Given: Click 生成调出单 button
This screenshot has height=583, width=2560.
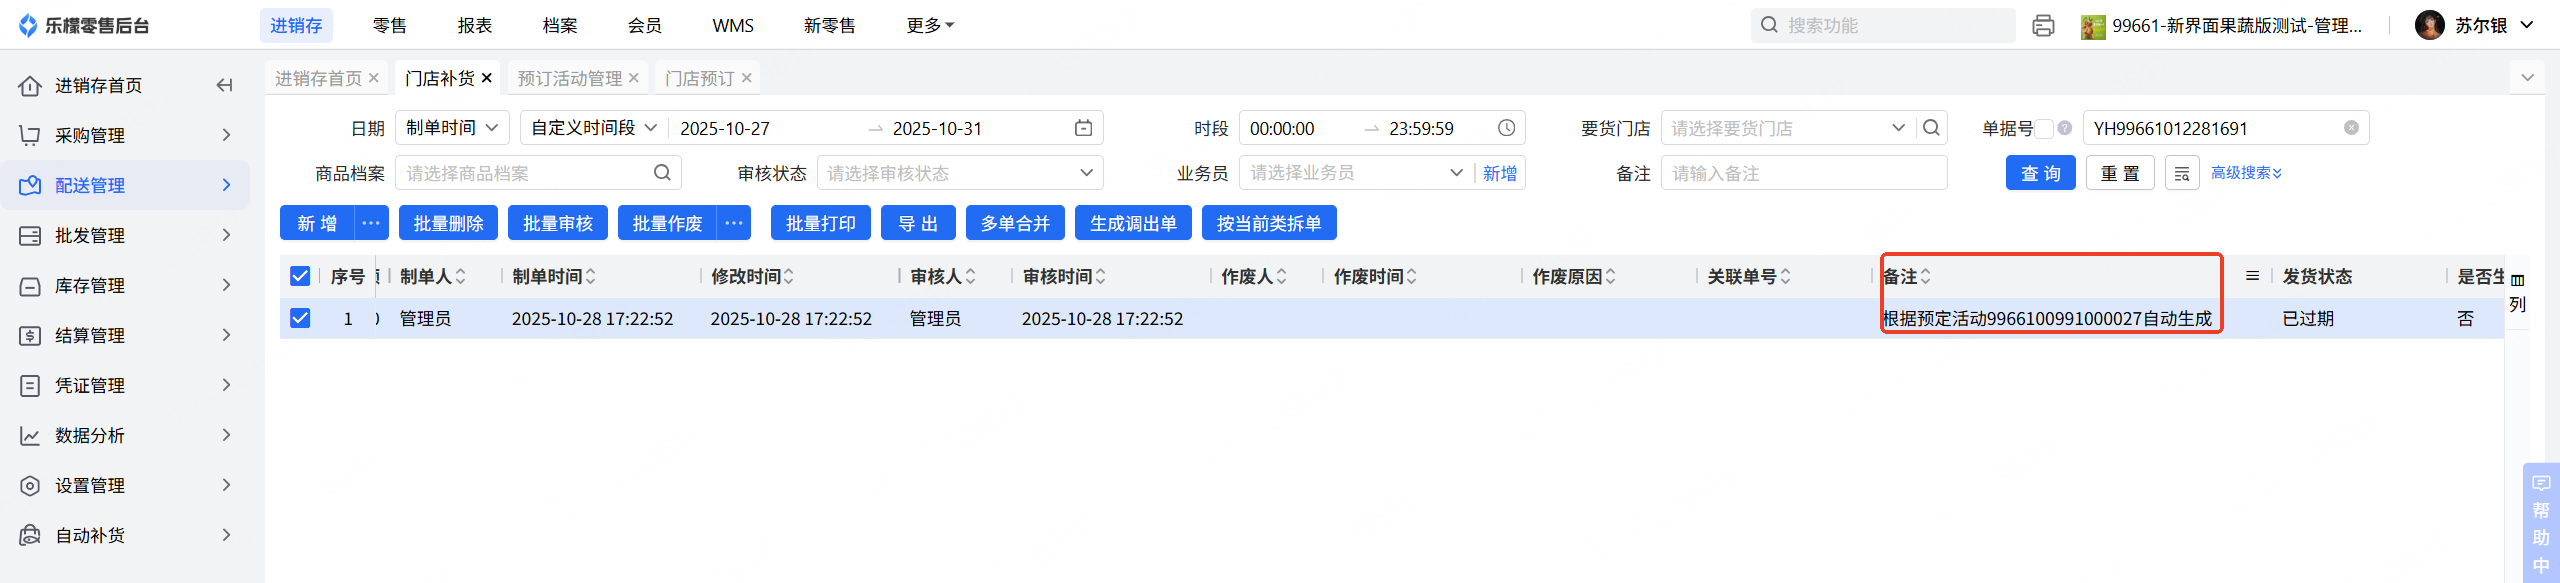Looking at the screenshot, I should 1133,223.
